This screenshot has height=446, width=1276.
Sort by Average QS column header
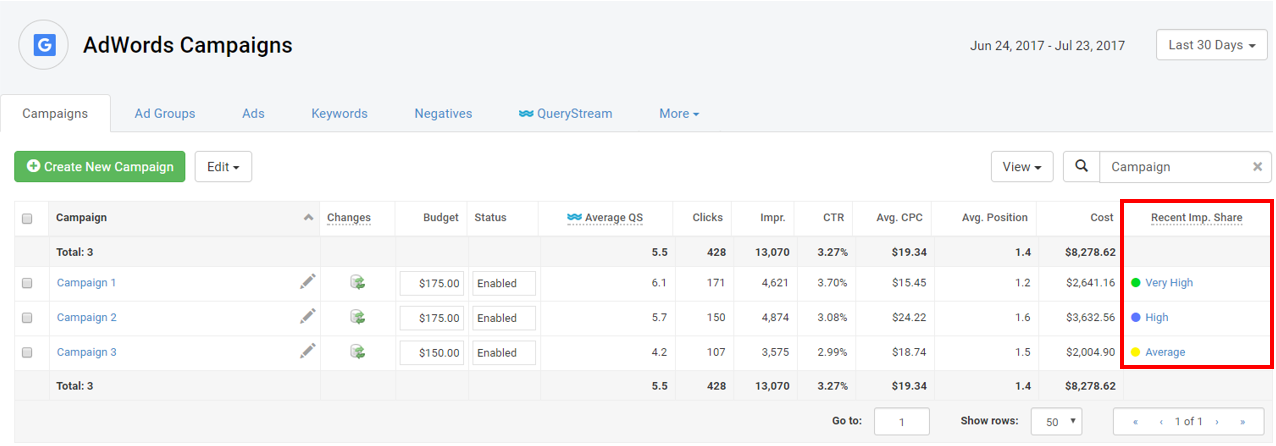tap(614, 218)
